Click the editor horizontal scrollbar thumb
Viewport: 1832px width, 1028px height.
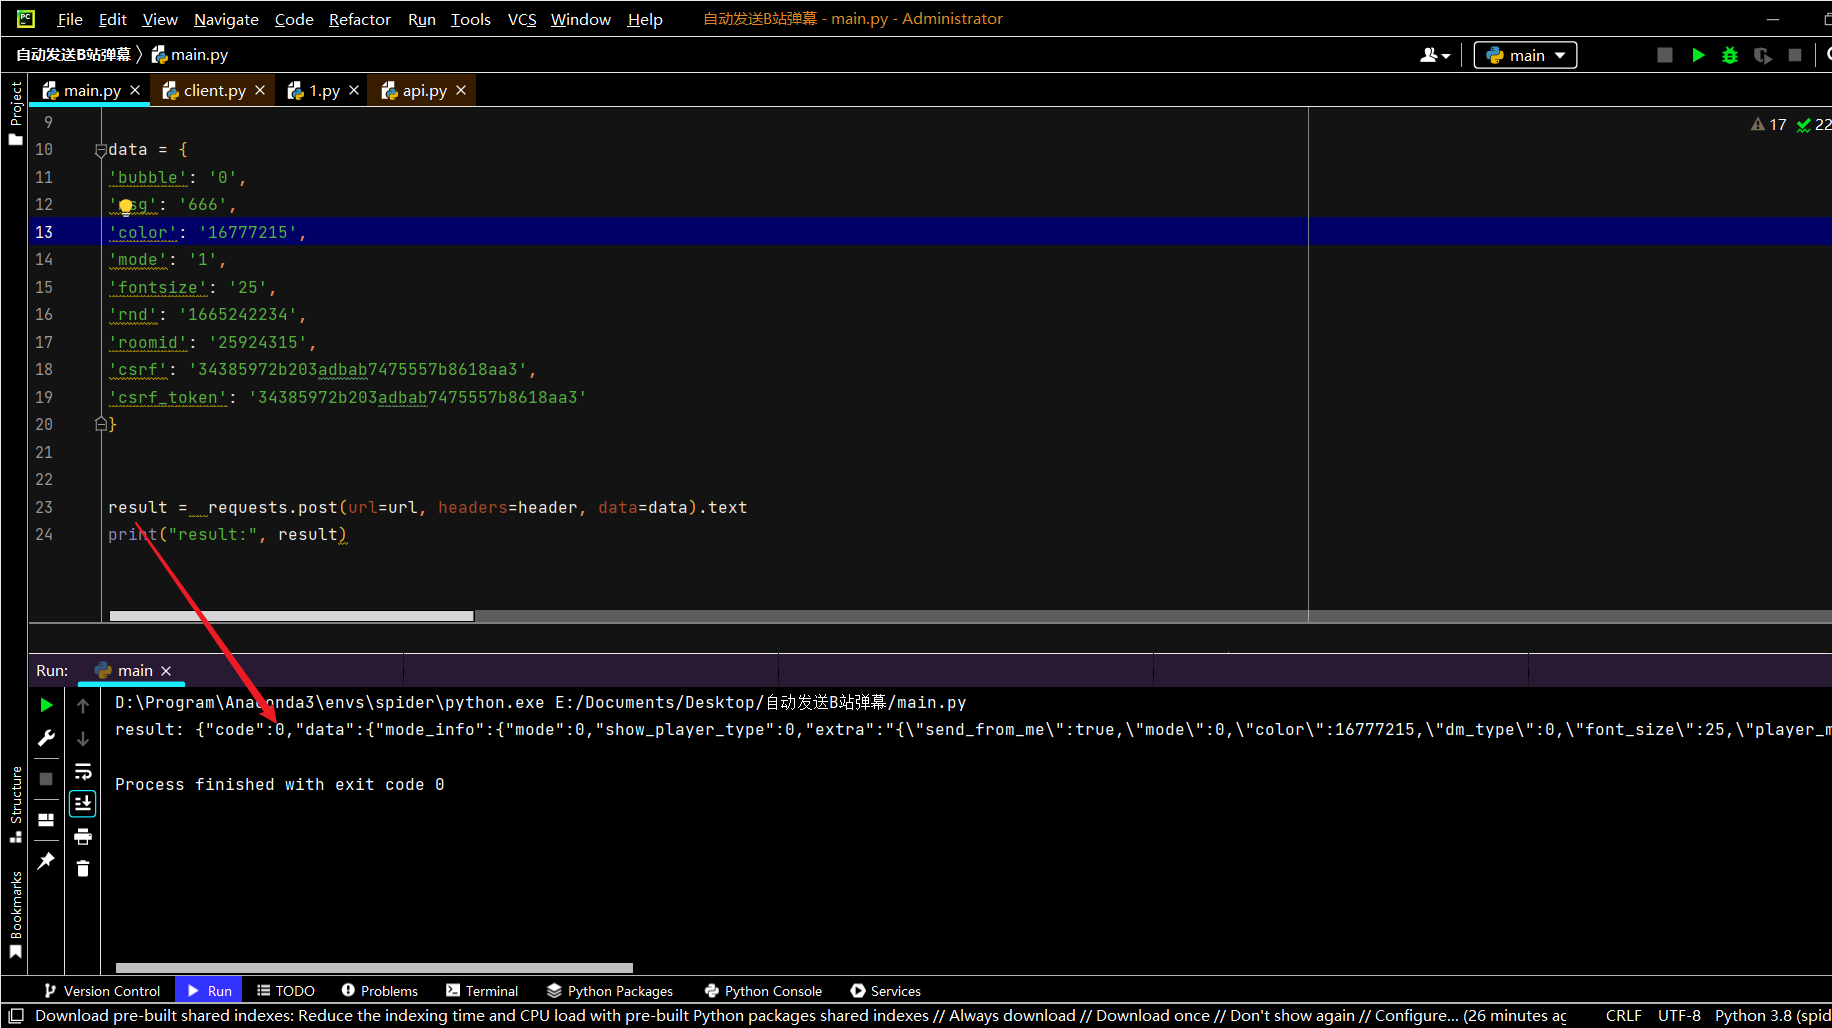point(291,616)
